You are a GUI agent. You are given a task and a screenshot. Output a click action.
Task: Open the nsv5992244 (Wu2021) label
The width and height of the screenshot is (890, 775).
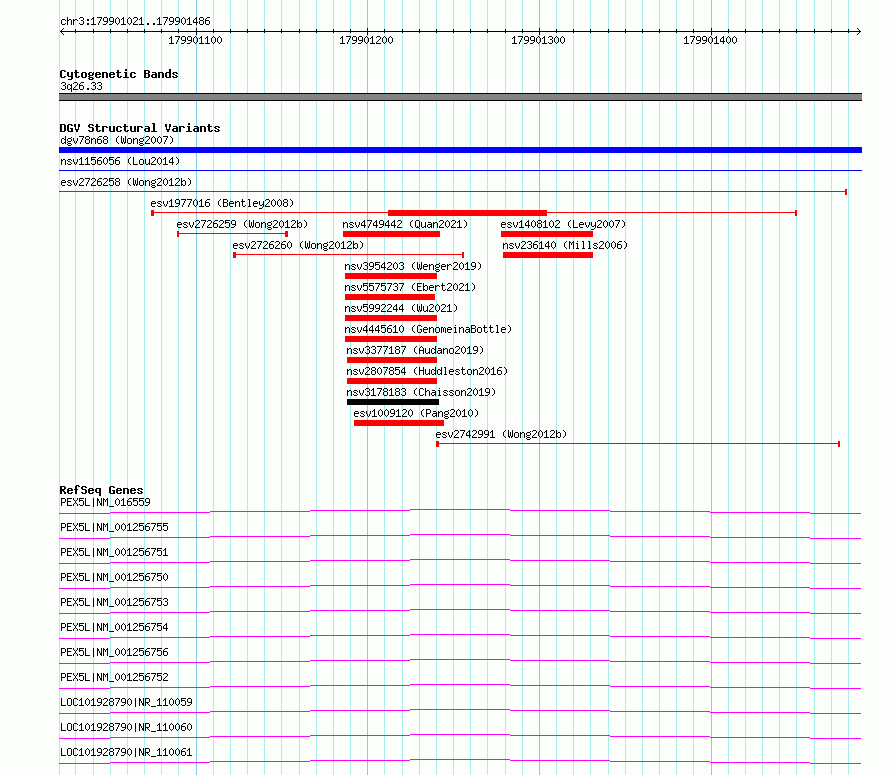401,308
